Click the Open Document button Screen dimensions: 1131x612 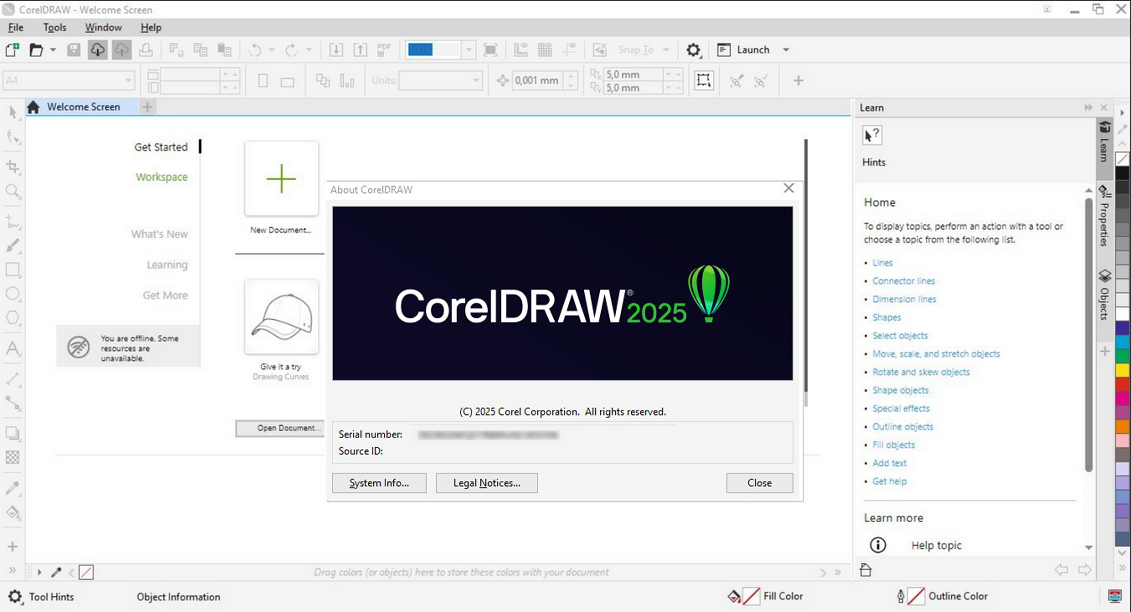[281, 428]
